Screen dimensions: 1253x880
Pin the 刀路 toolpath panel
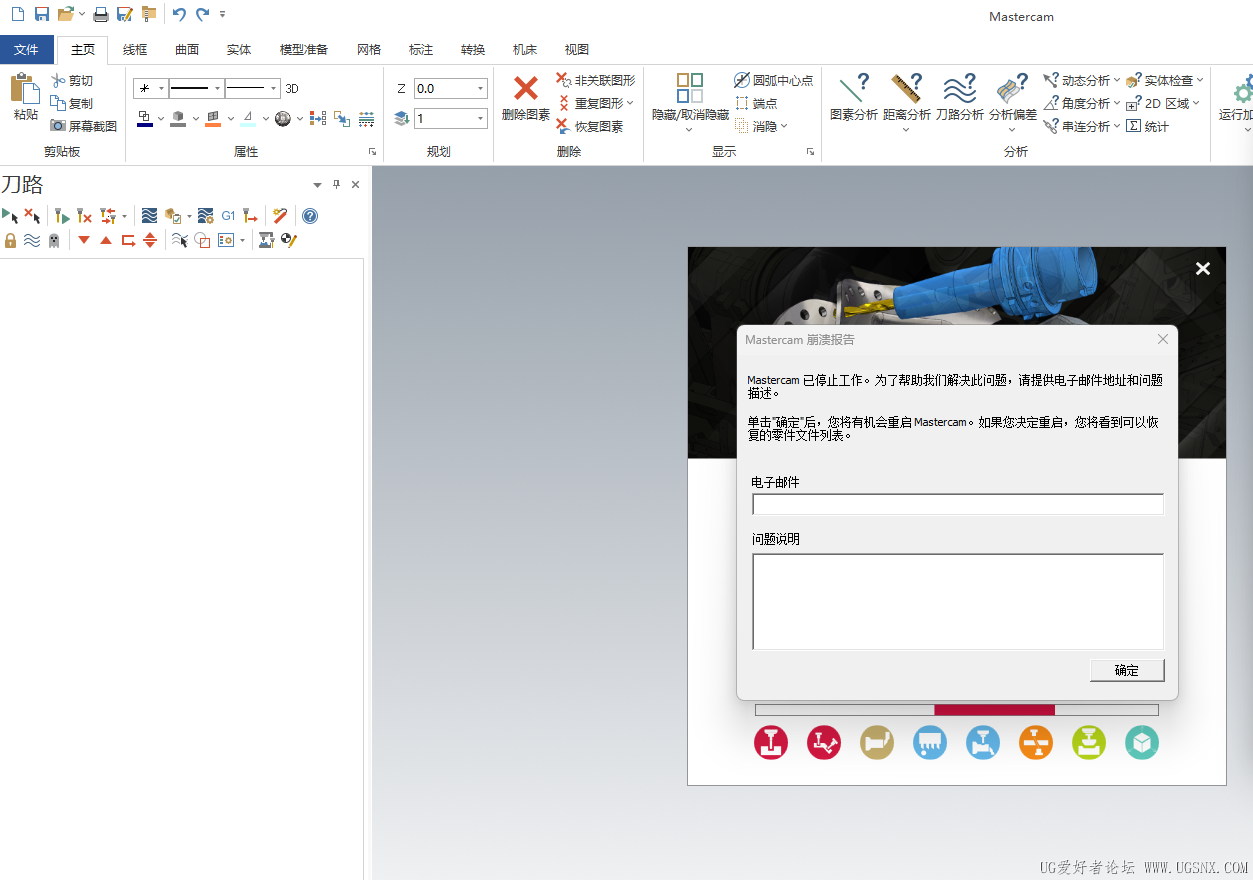pyautogui.click(x=335, y=184)
